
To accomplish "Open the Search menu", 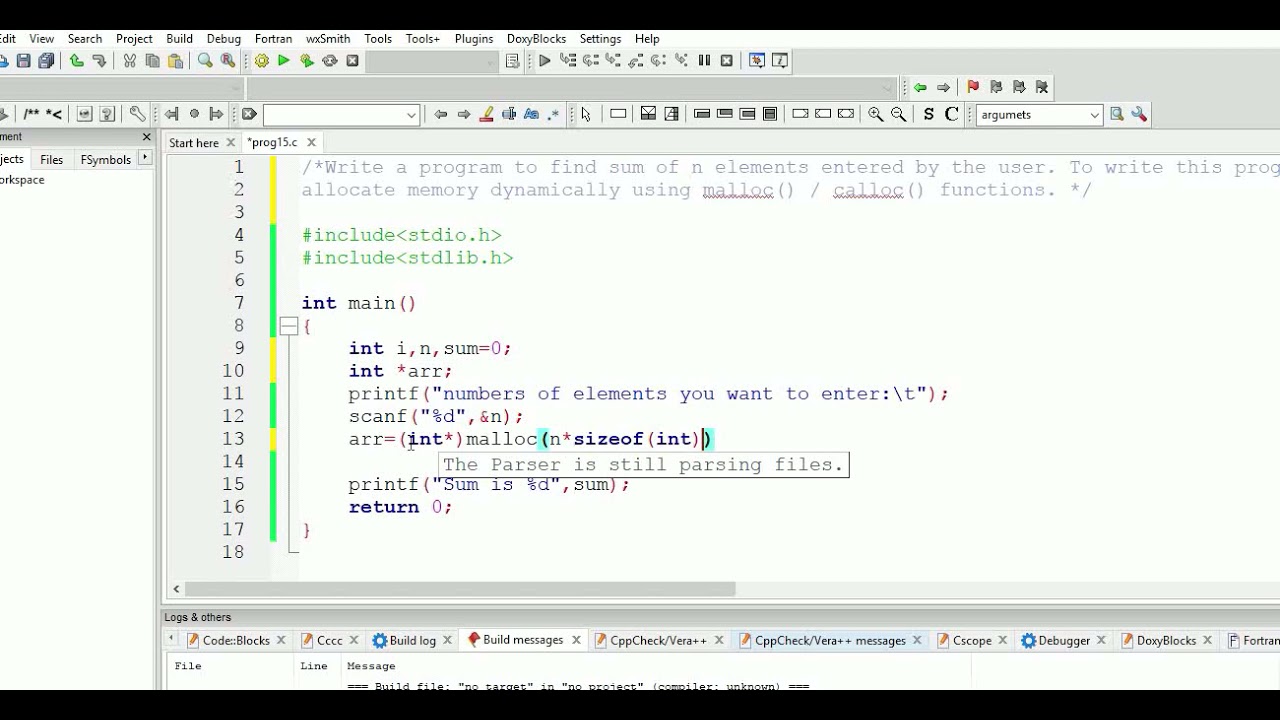I will (85, 38).
